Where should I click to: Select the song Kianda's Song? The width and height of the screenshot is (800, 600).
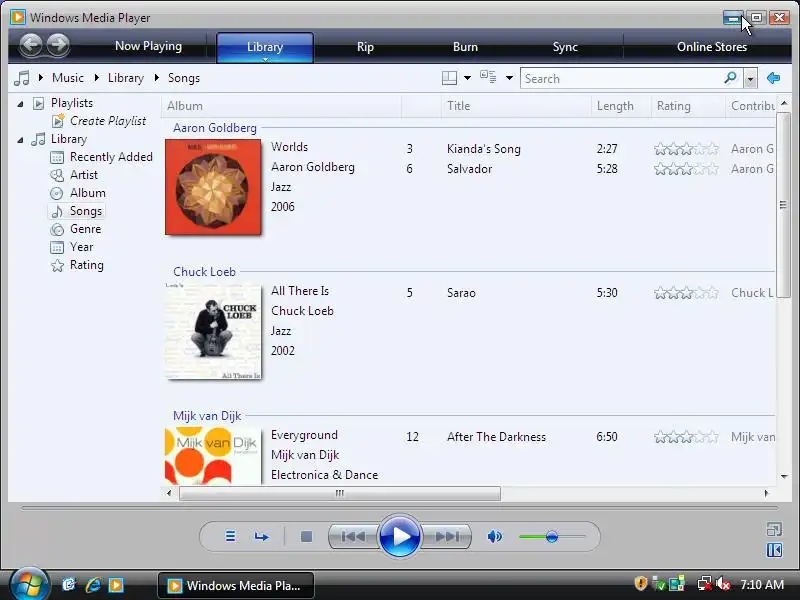point(484,149)
